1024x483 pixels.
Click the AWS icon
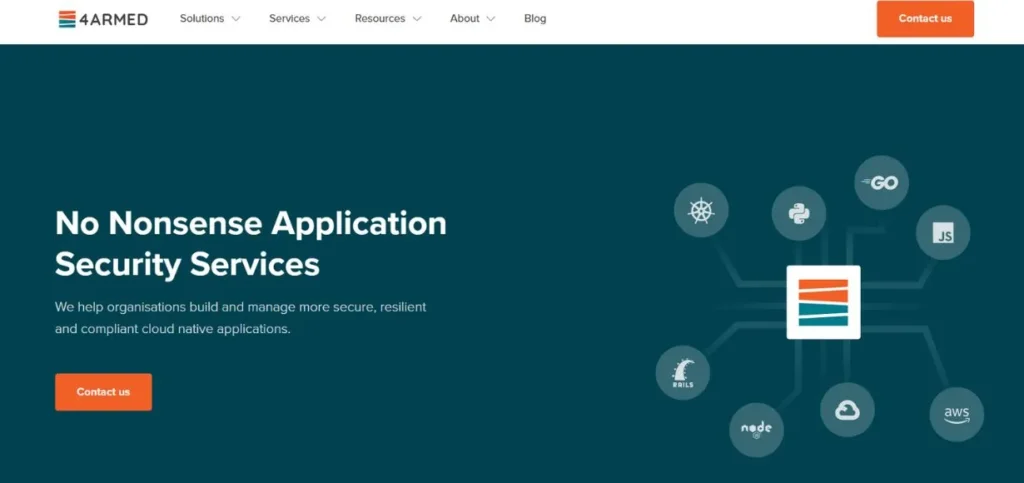[956, 414]
